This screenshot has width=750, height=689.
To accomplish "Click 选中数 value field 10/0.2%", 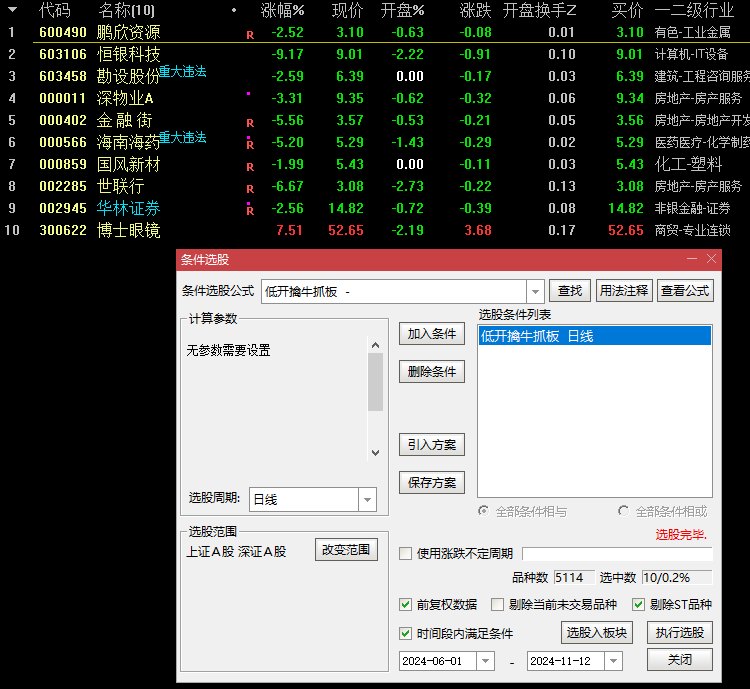I will pos(677,578).
